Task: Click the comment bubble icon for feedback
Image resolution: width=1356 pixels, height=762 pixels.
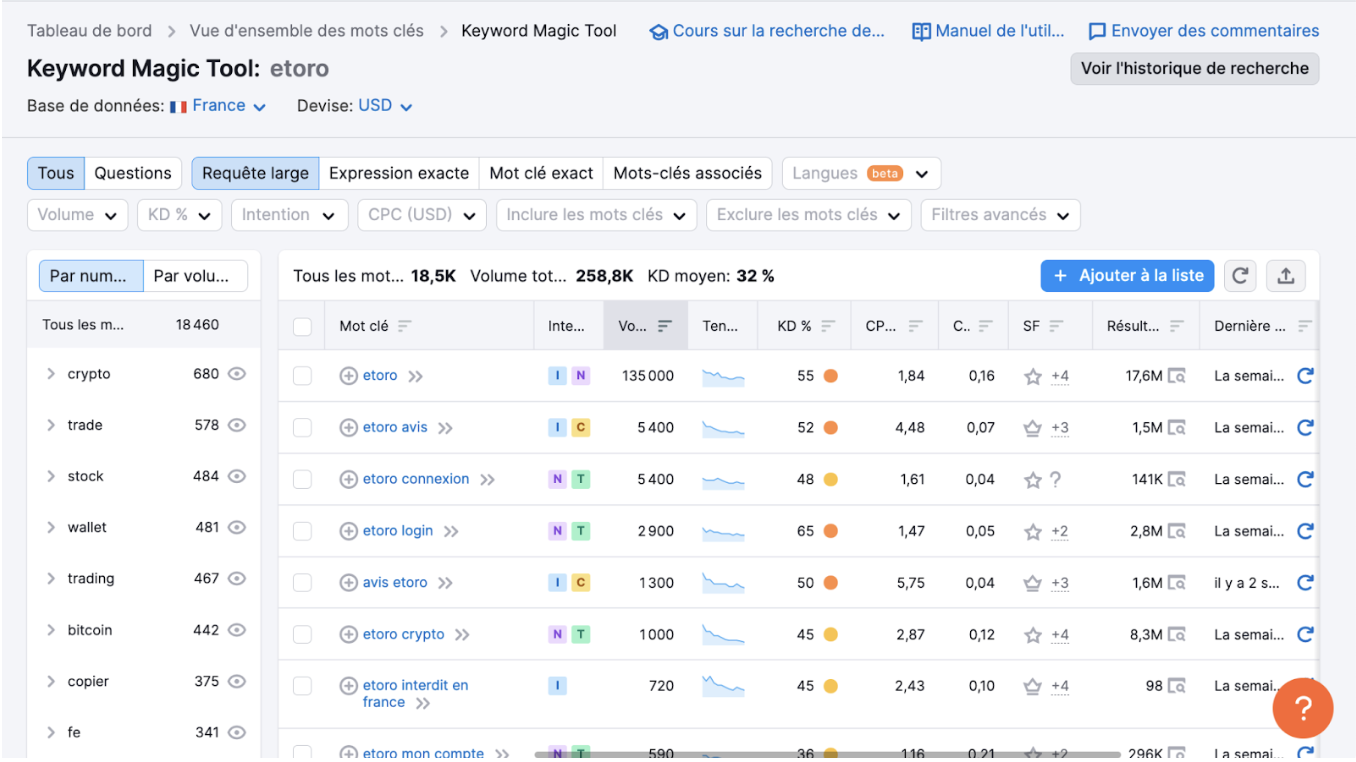Action: [1097, 32]
